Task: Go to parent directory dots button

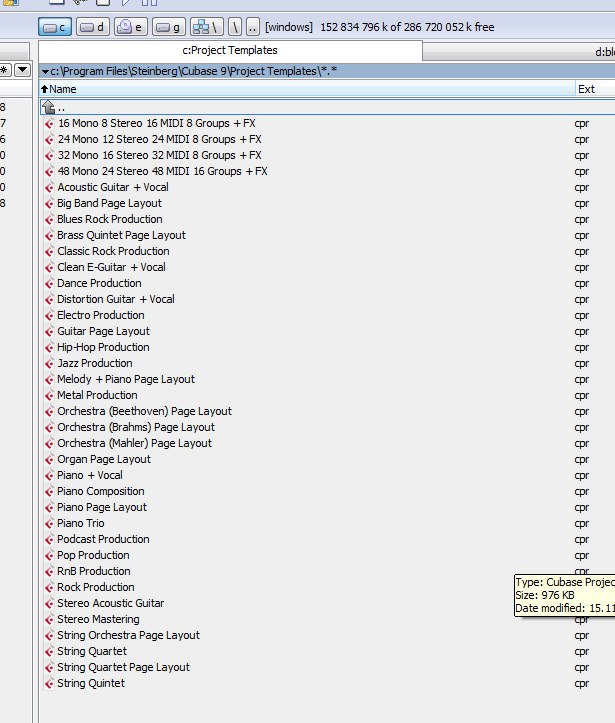Action: (253, 27)
